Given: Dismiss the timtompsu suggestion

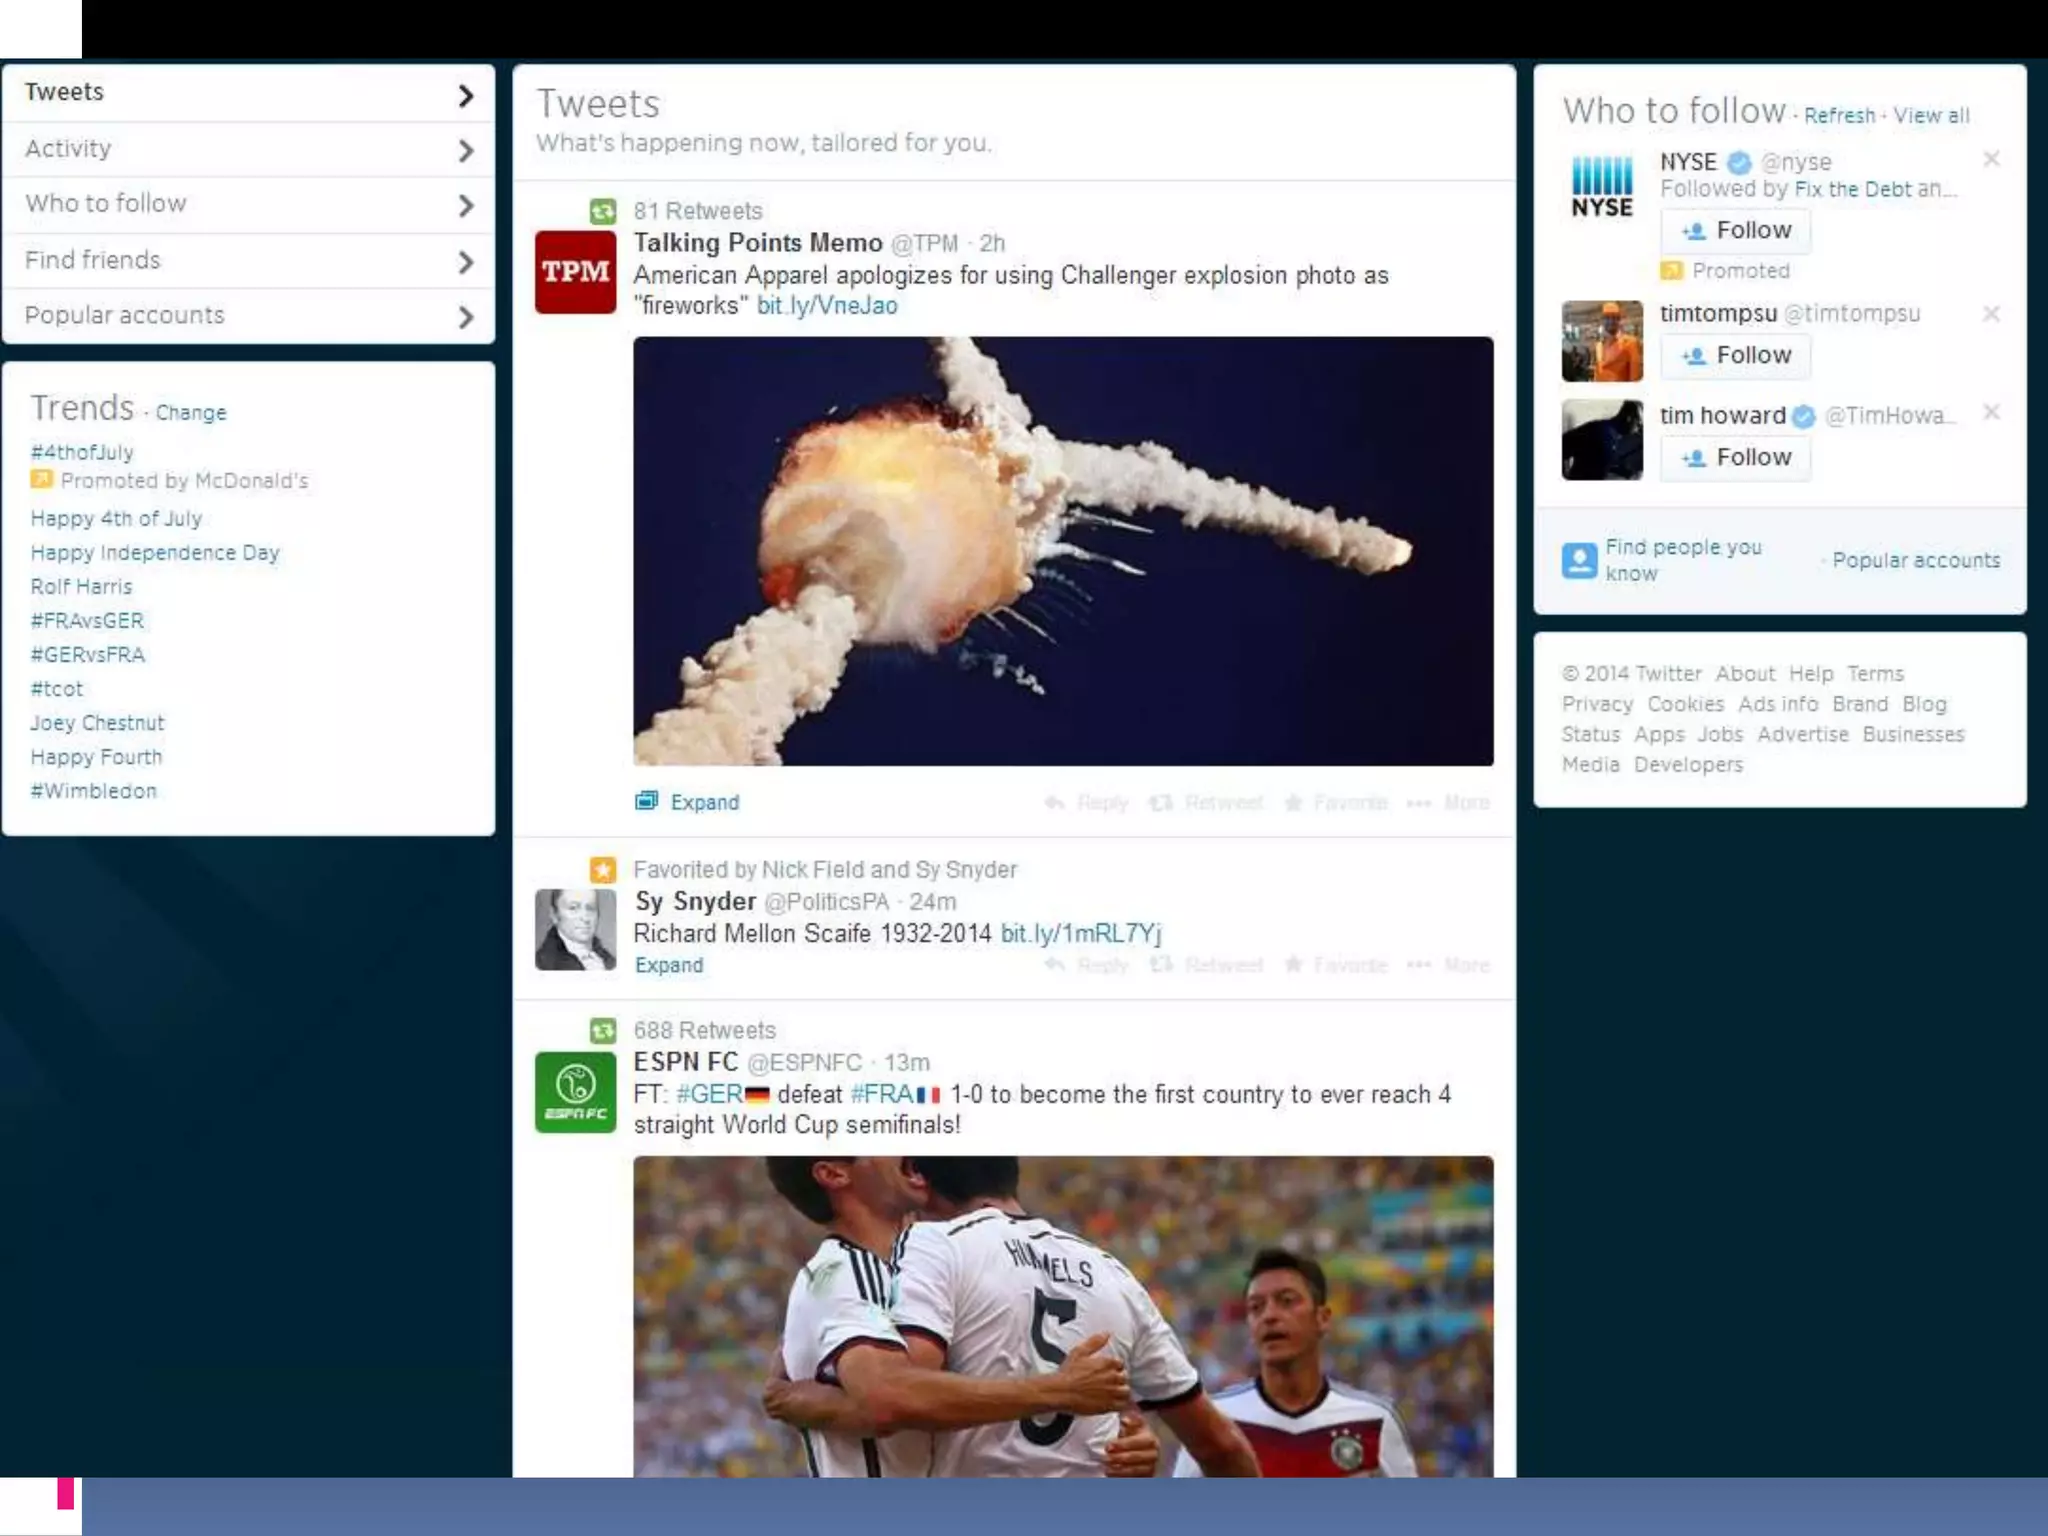Looking at the screenshot, I should (1991, 314).
